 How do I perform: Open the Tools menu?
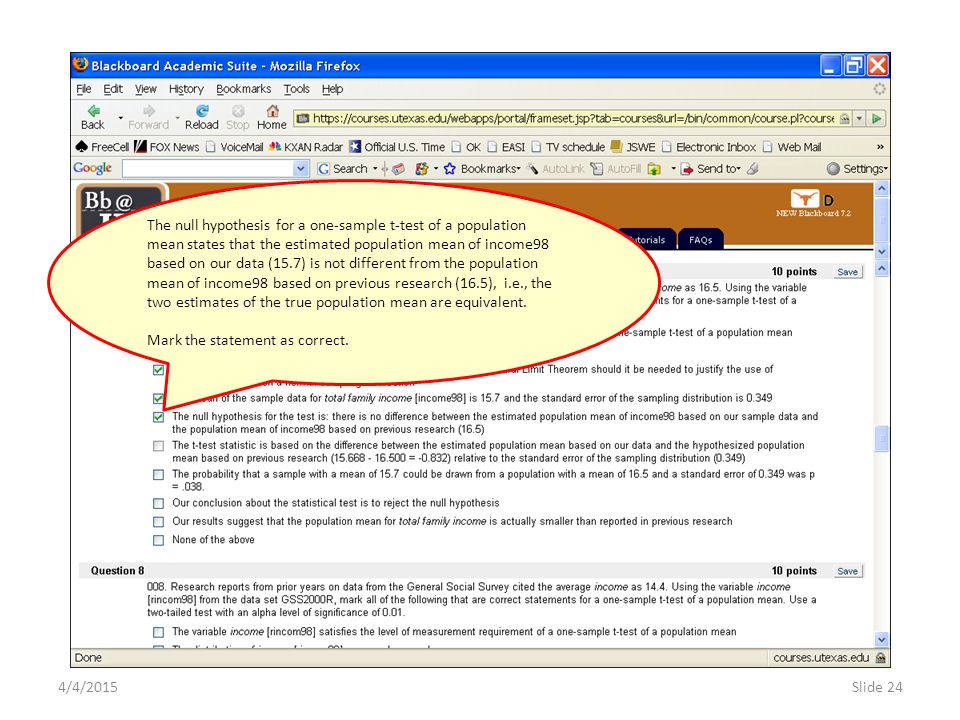point(296,89)
